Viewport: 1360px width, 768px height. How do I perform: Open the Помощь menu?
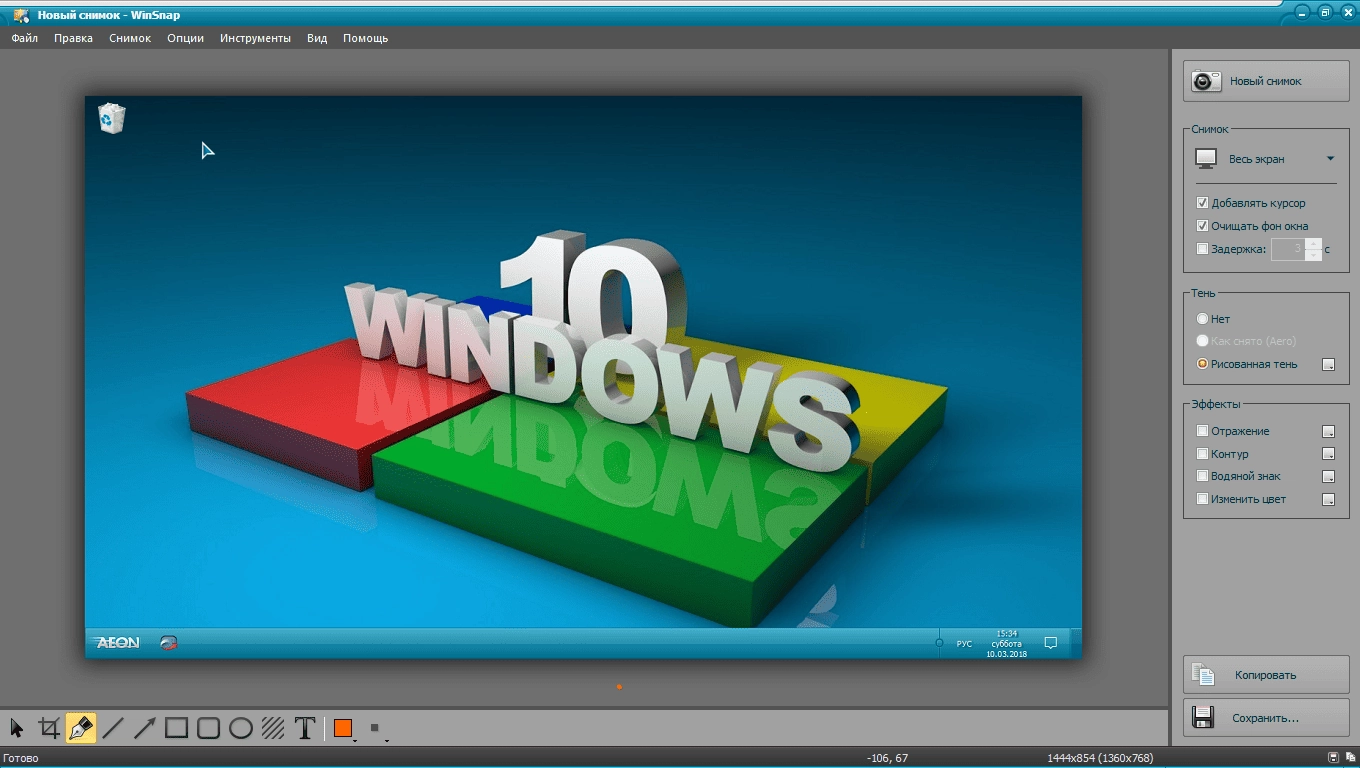coord(365,38)
